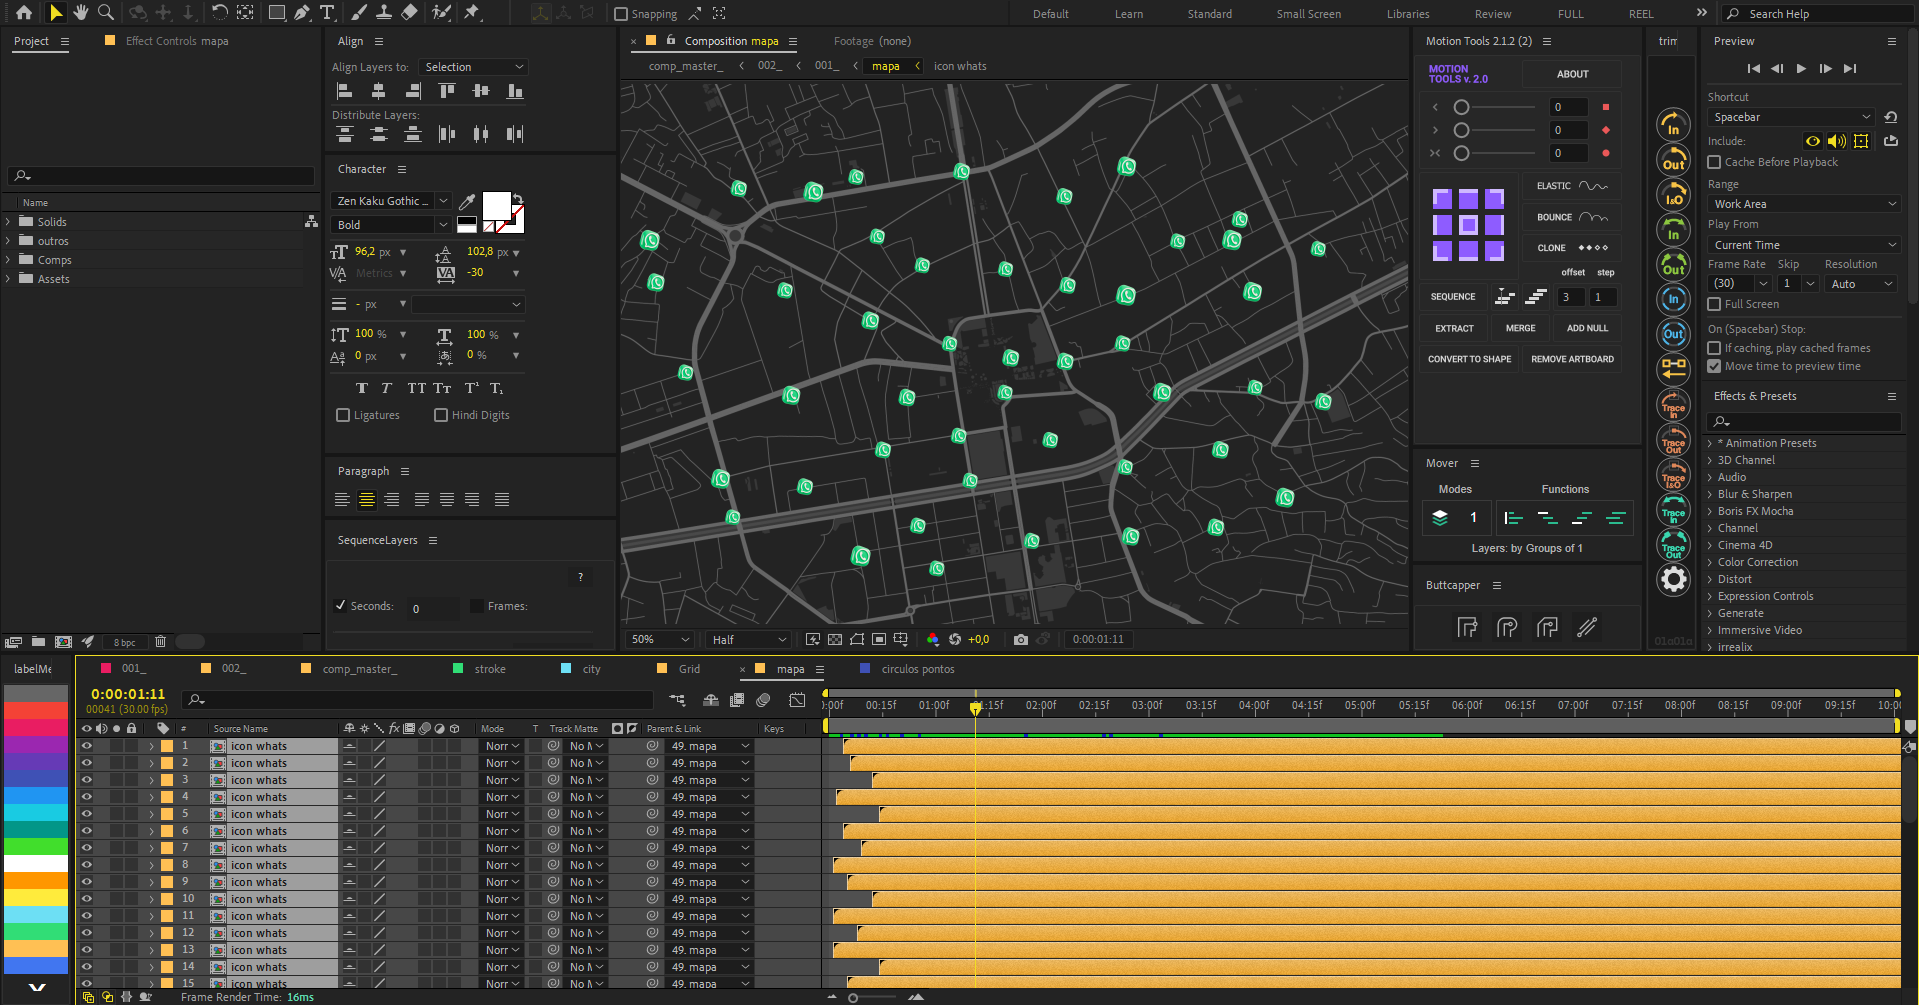Toggle the Snapping checkbox
This screenshot has width=1919, height=1005.
pos(621,14)
